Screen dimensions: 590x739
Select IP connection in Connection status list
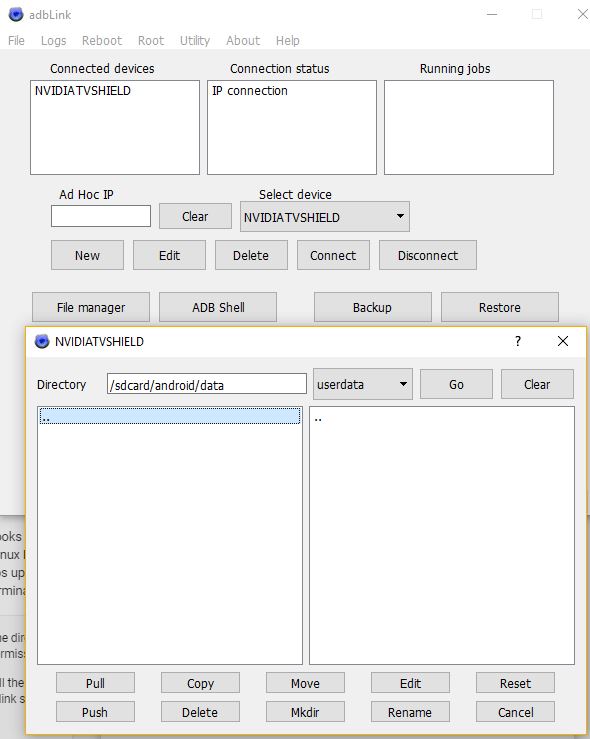coord(249,90)
